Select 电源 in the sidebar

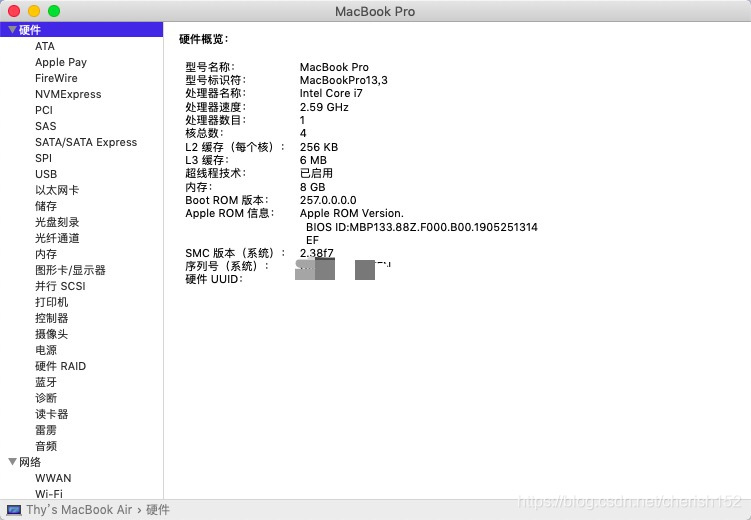point(46,350)
